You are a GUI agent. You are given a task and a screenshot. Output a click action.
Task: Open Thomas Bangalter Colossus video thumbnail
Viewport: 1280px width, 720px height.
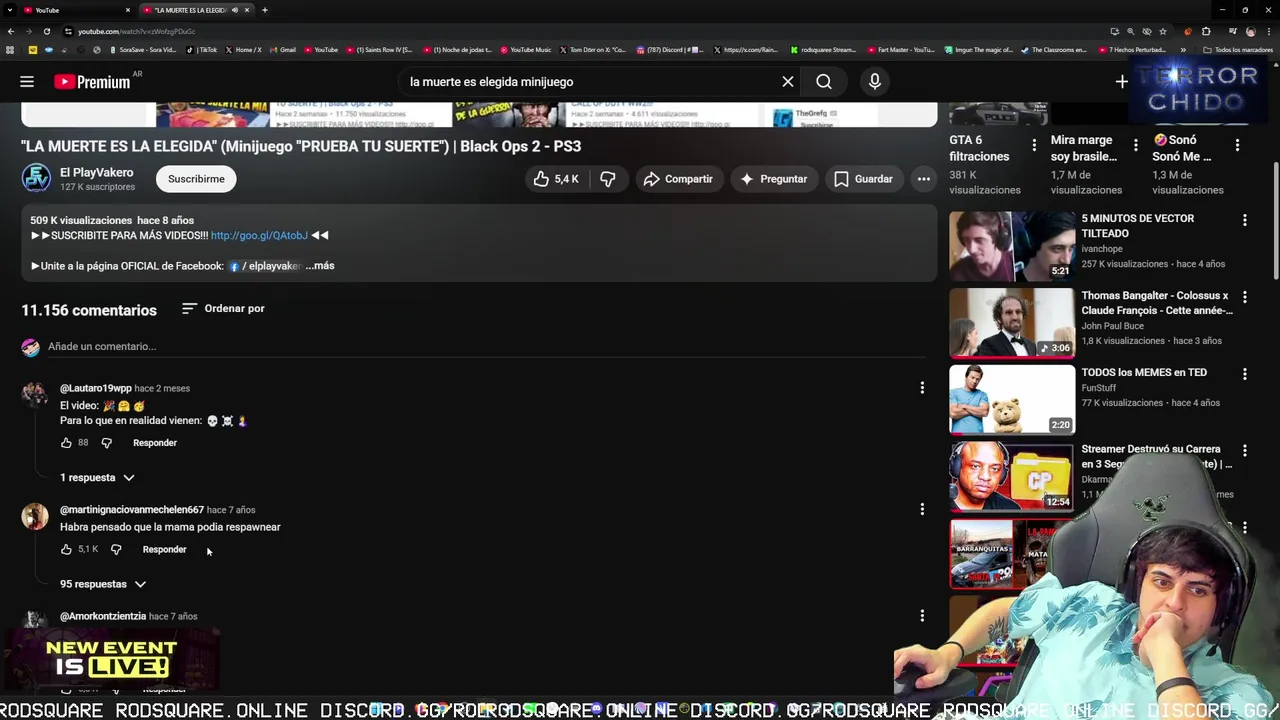(1011, 323)
